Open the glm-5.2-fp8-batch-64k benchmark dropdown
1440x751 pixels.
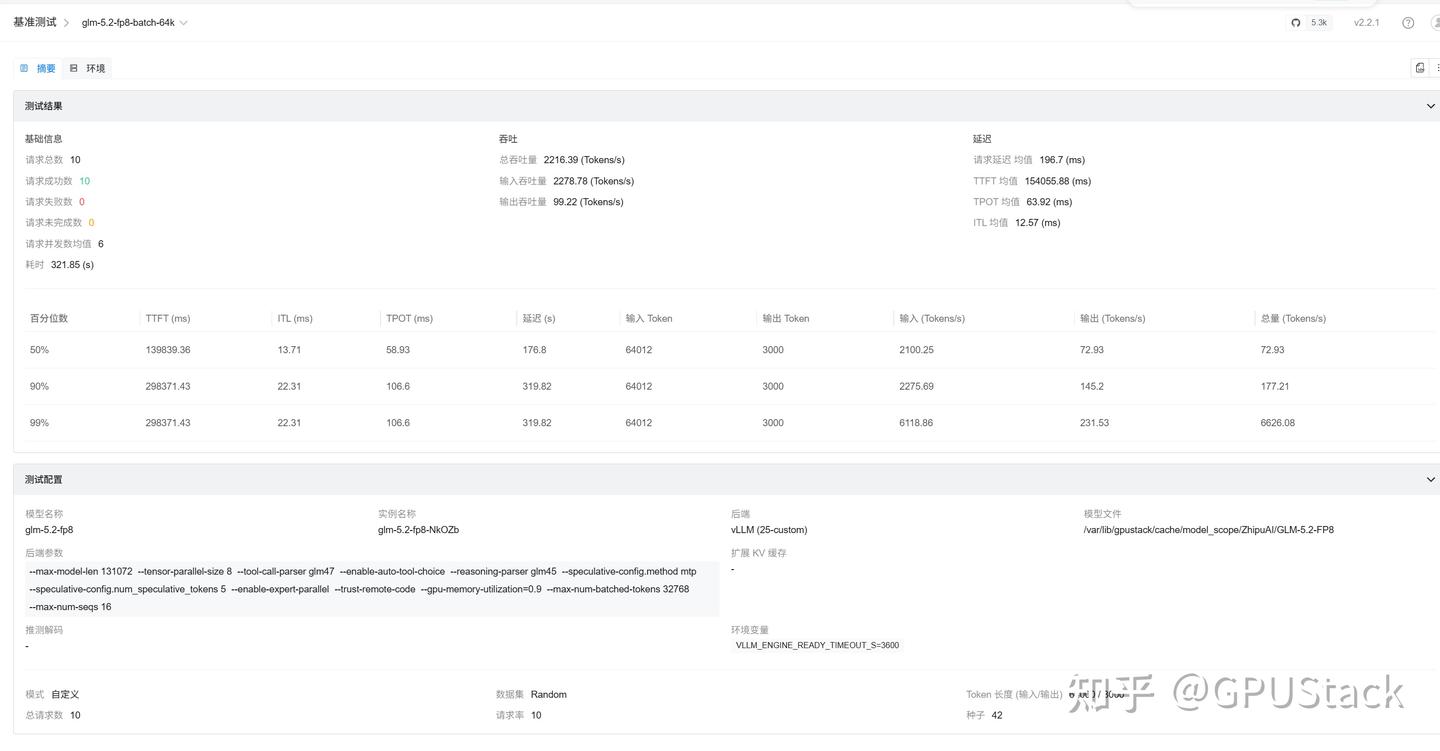135,23
